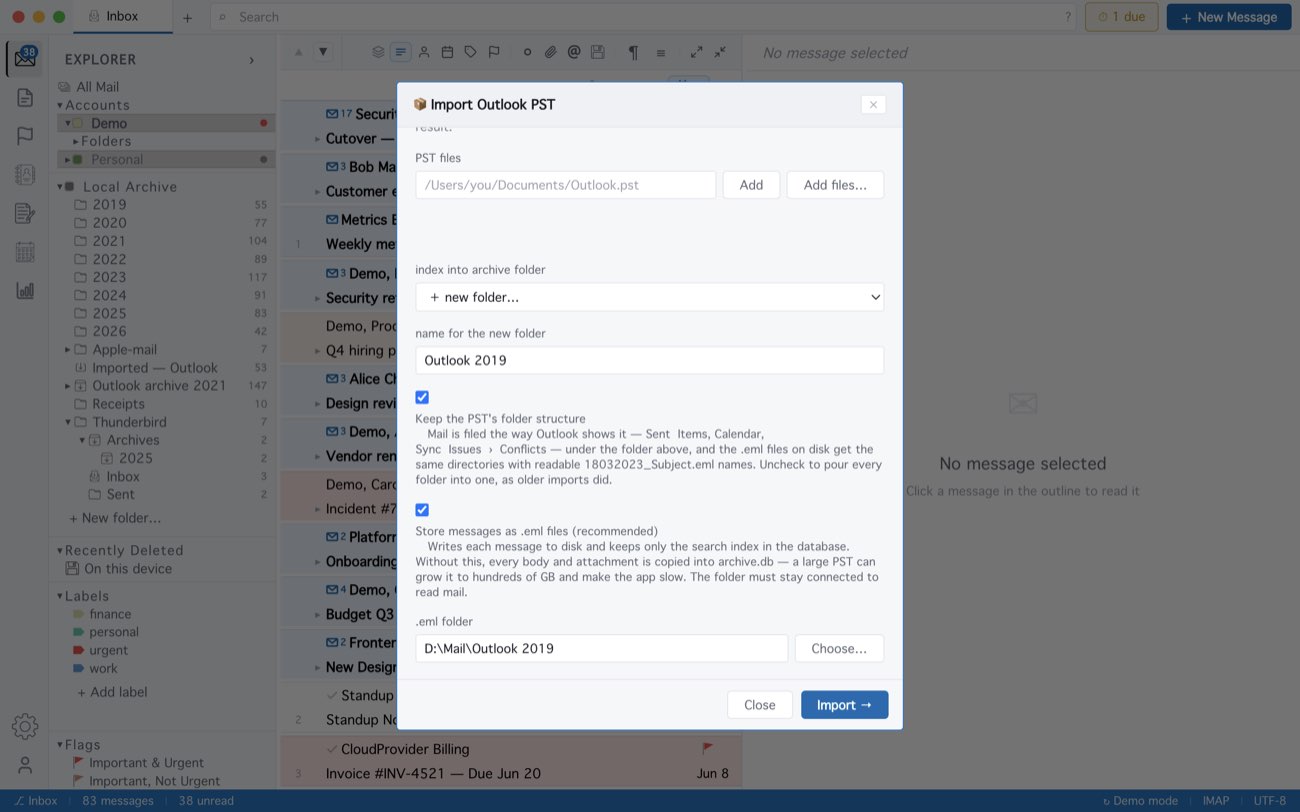Image resolution: width=1300 pixels, height=812 pixels.
Task: Uncheck Store messages as .eml files
Action: point(422,510)
